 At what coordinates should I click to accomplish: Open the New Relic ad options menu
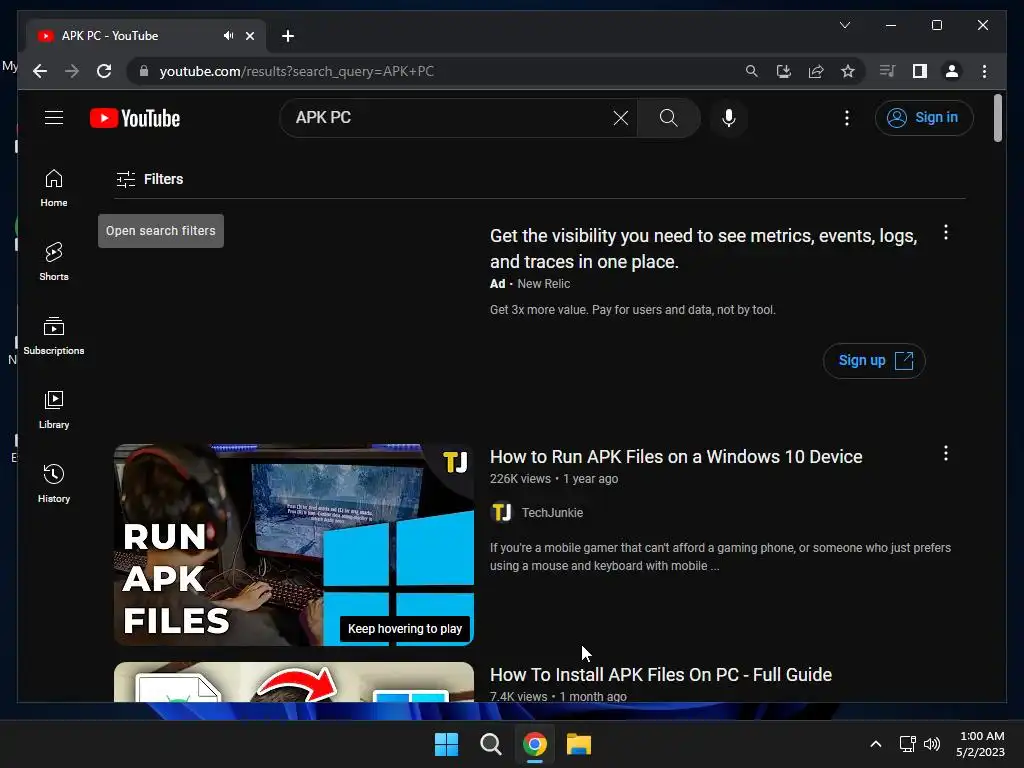[x=946, y=232]
